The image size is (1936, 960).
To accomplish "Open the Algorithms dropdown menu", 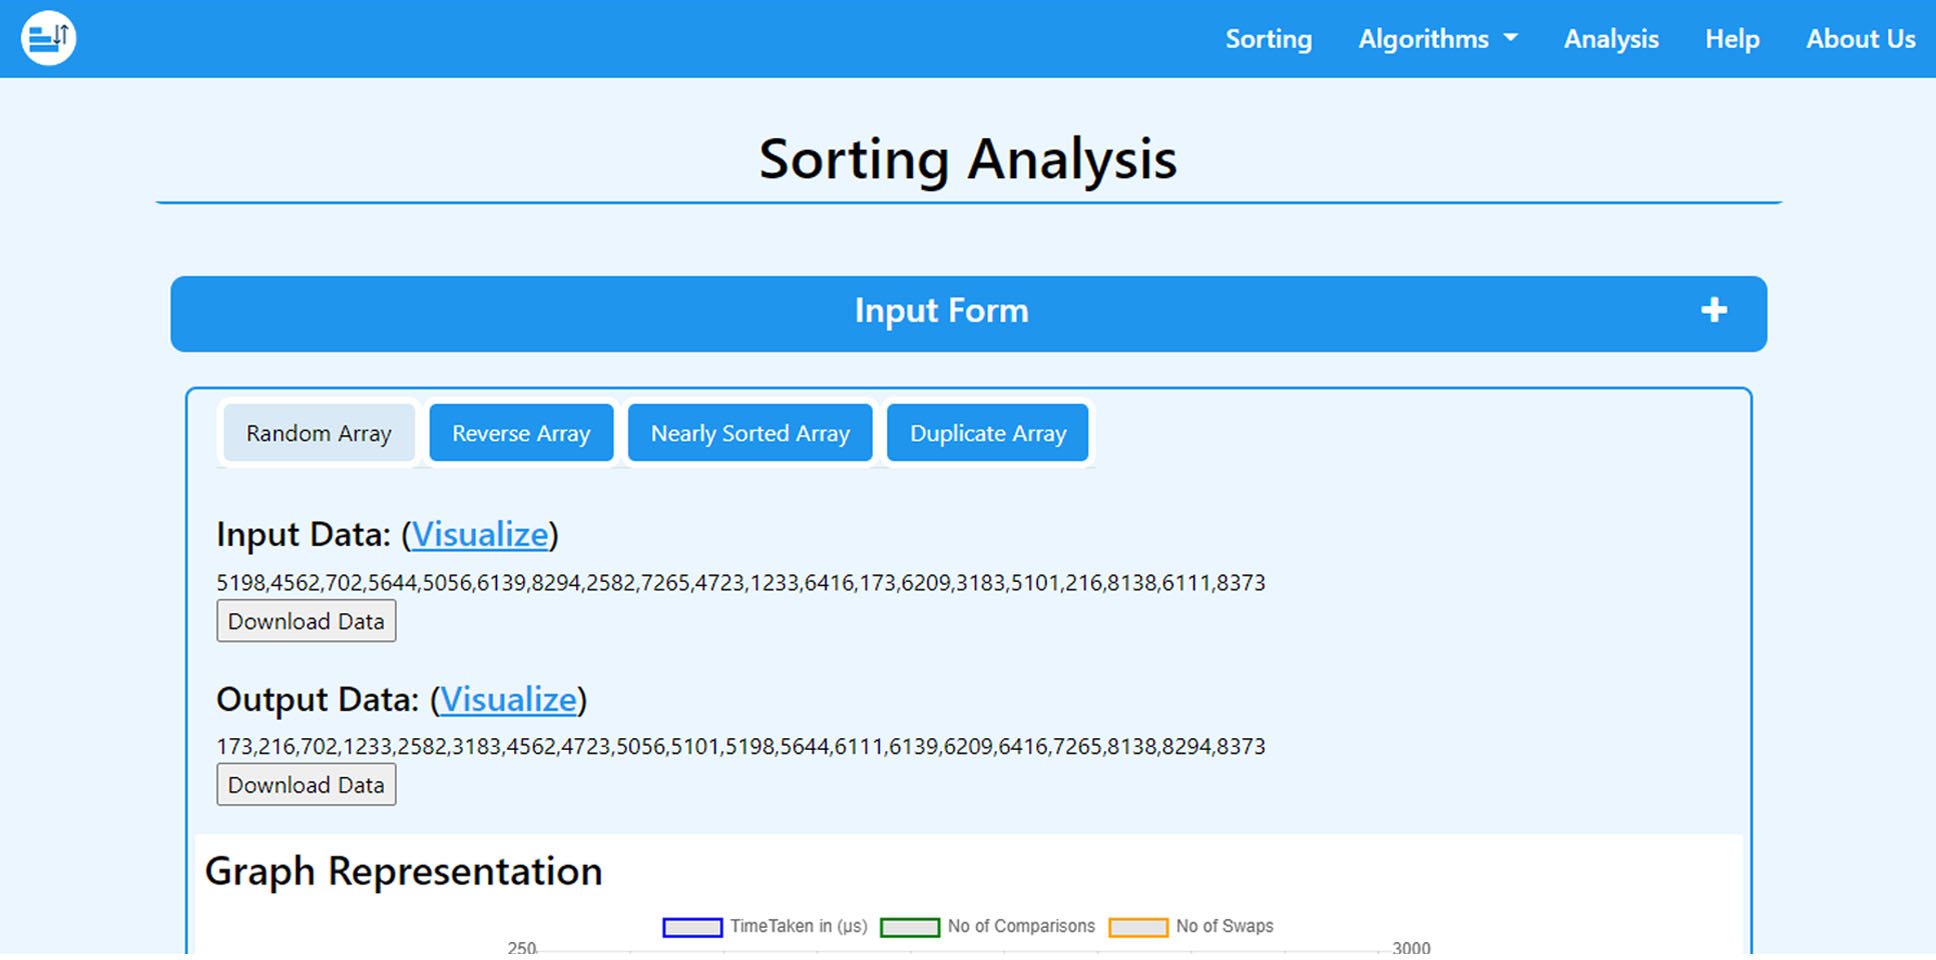I will click(1437, 39).
